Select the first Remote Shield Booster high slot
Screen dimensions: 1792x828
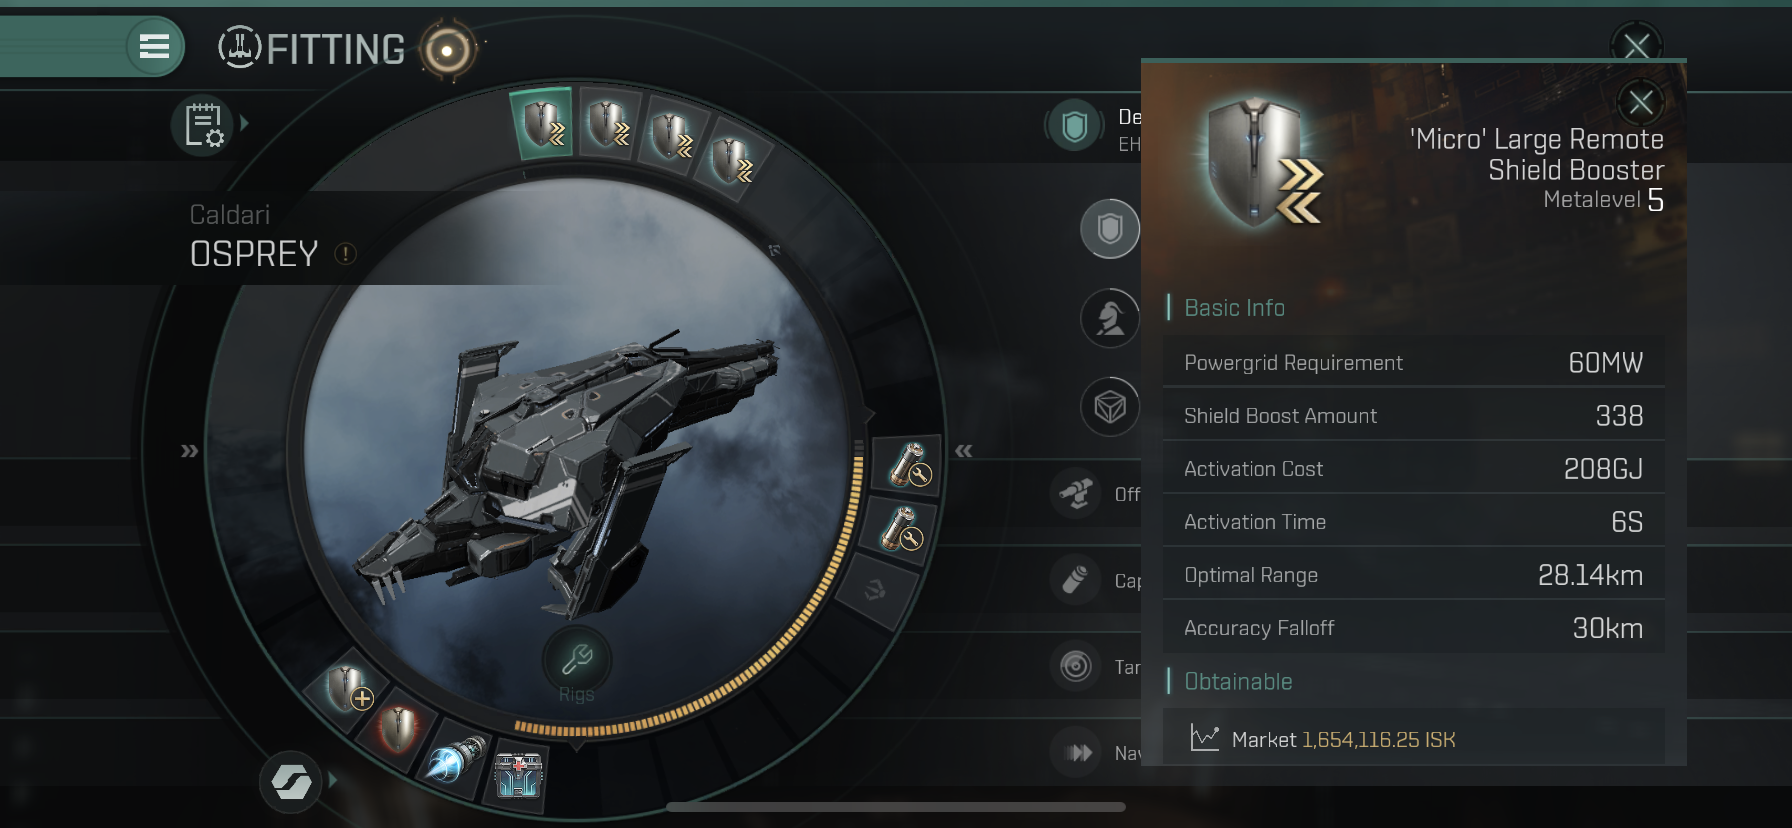543,123
